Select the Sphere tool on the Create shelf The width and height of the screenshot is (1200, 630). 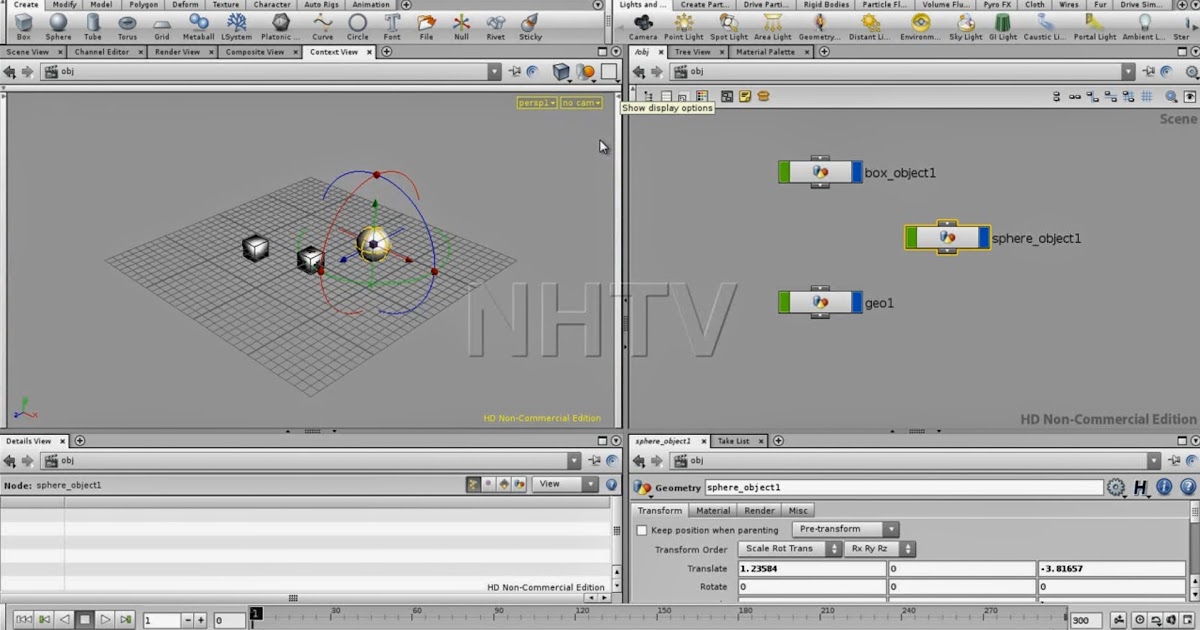tap(58, 22)
